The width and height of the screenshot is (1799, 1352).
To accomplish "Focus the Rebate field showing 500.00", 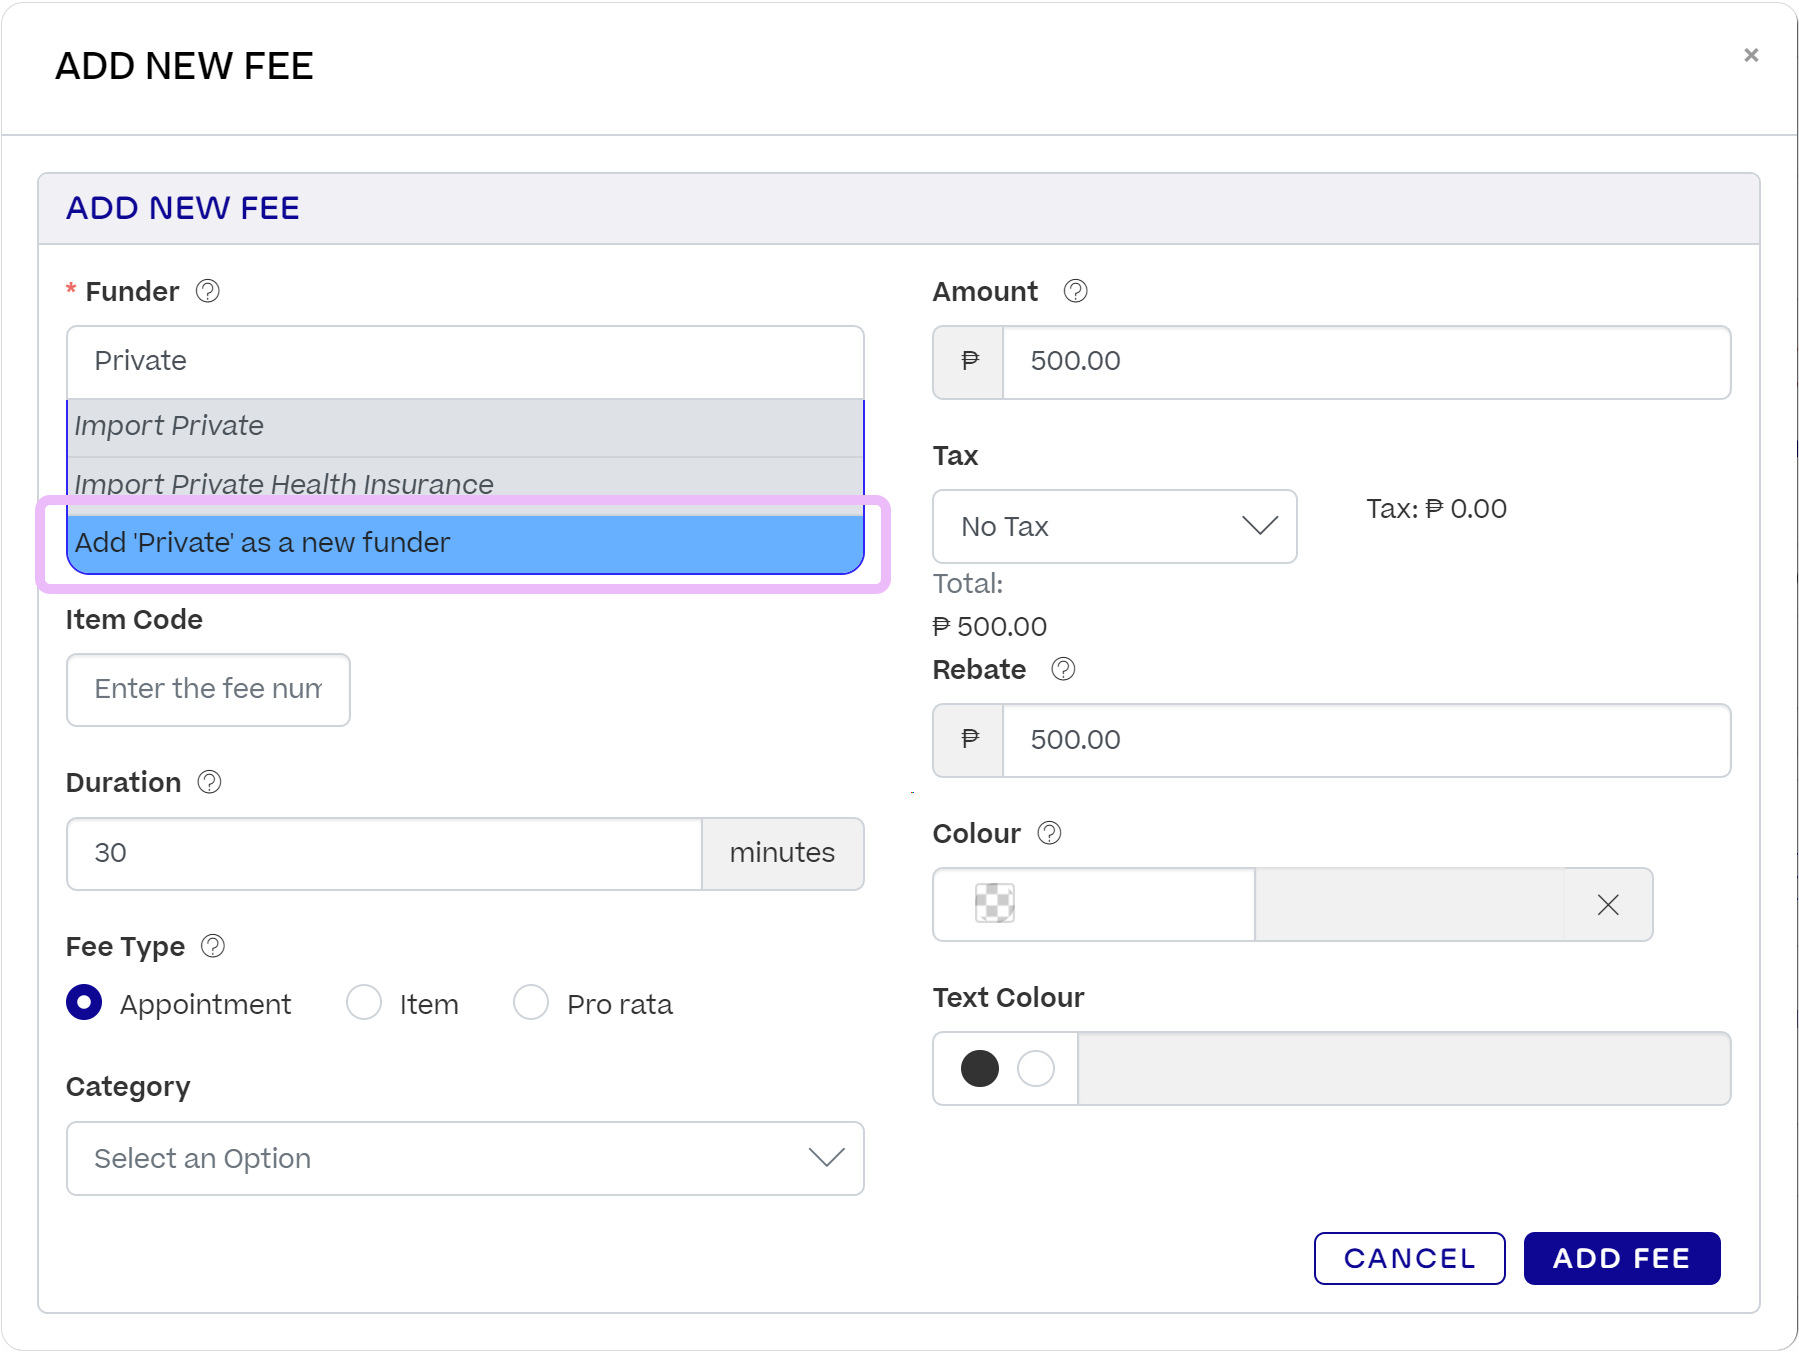I will coord(1366,740).
